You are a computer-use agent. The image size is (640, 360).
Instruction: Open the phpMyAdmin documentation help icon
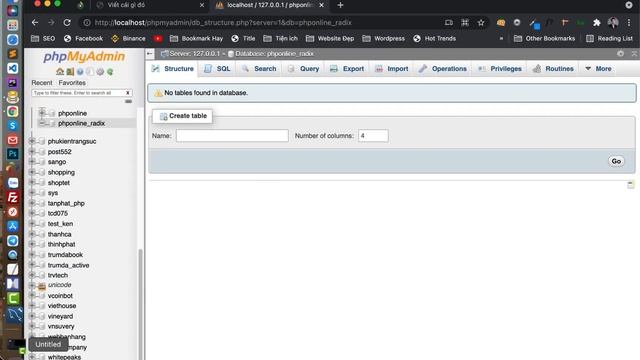click(80, 71)
